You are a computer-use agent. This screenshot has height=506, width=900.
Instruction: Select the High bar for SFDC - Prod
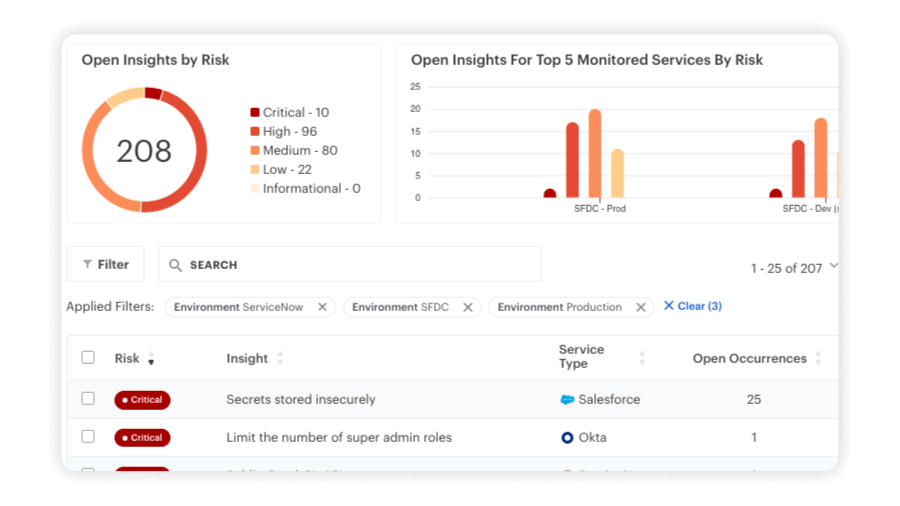pos(572,160)
